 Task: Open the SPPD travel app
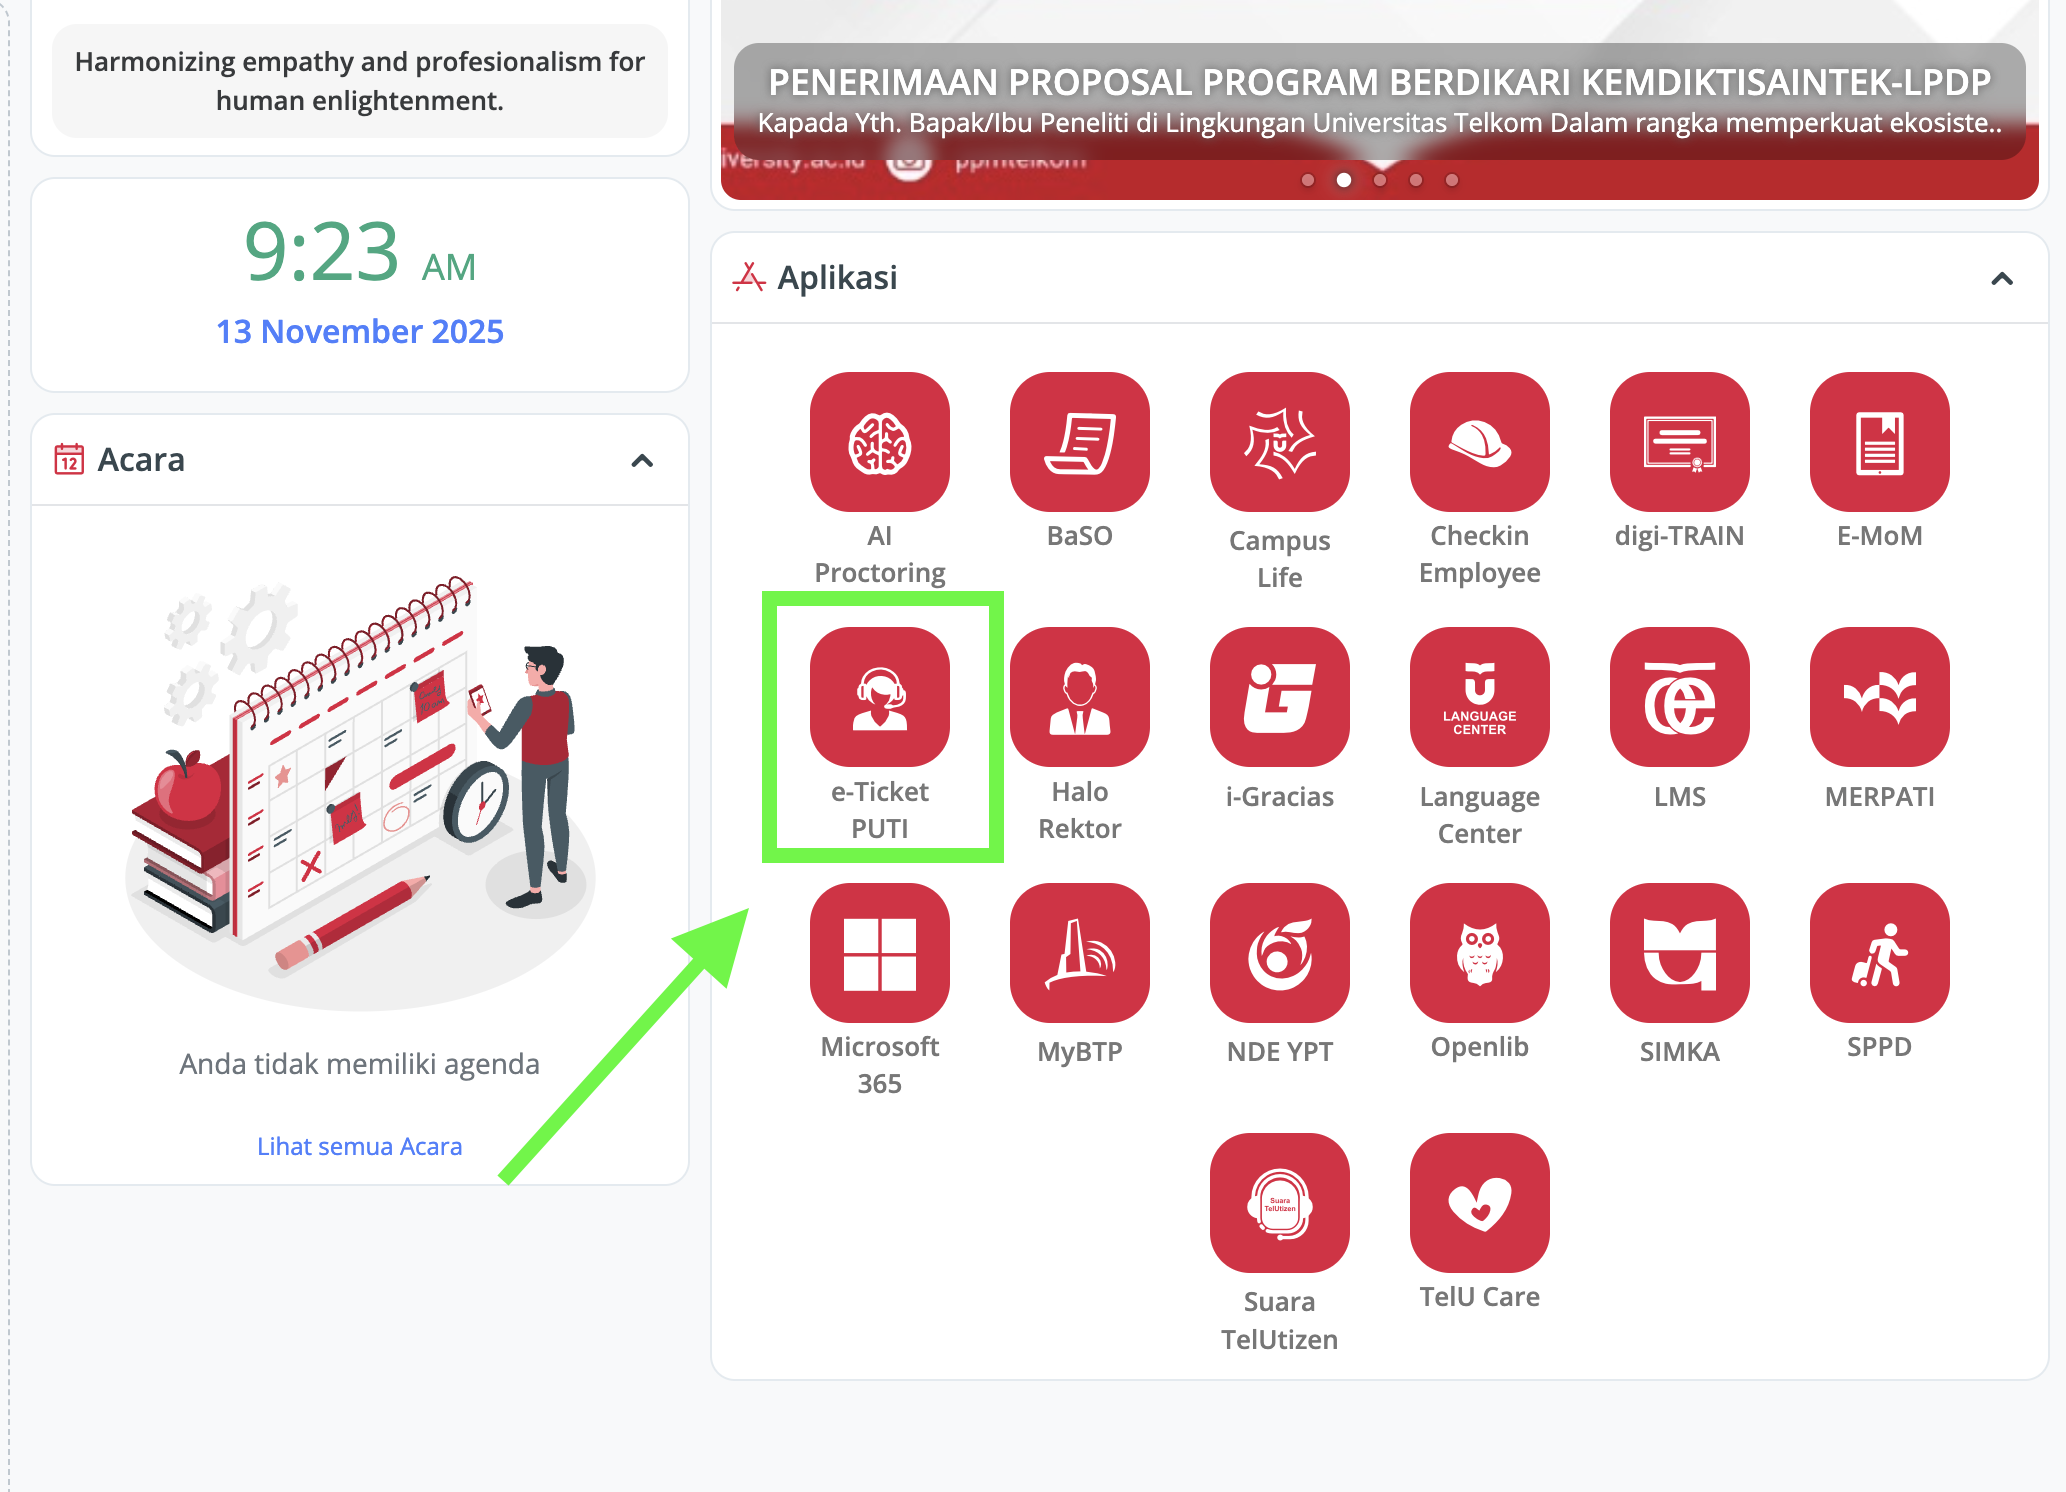tap(1879, 953)
